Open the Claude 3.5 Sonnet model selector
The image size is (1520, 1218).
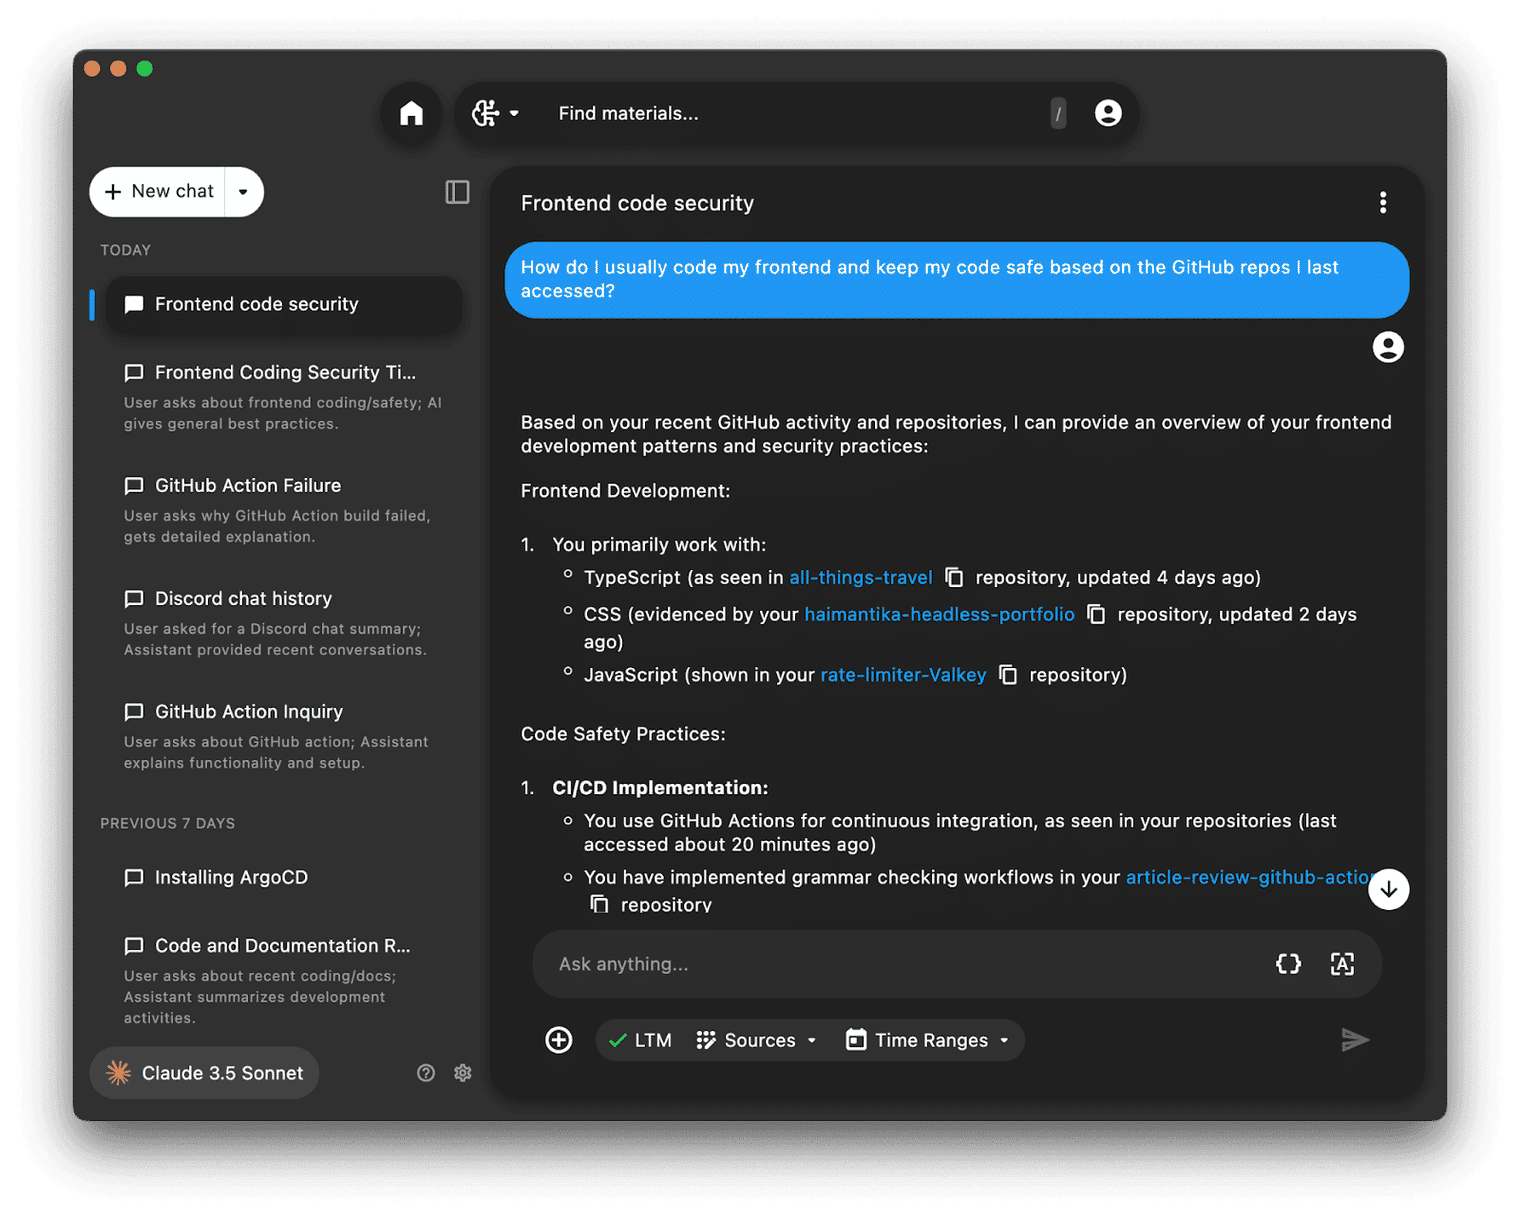[205, 1073]
